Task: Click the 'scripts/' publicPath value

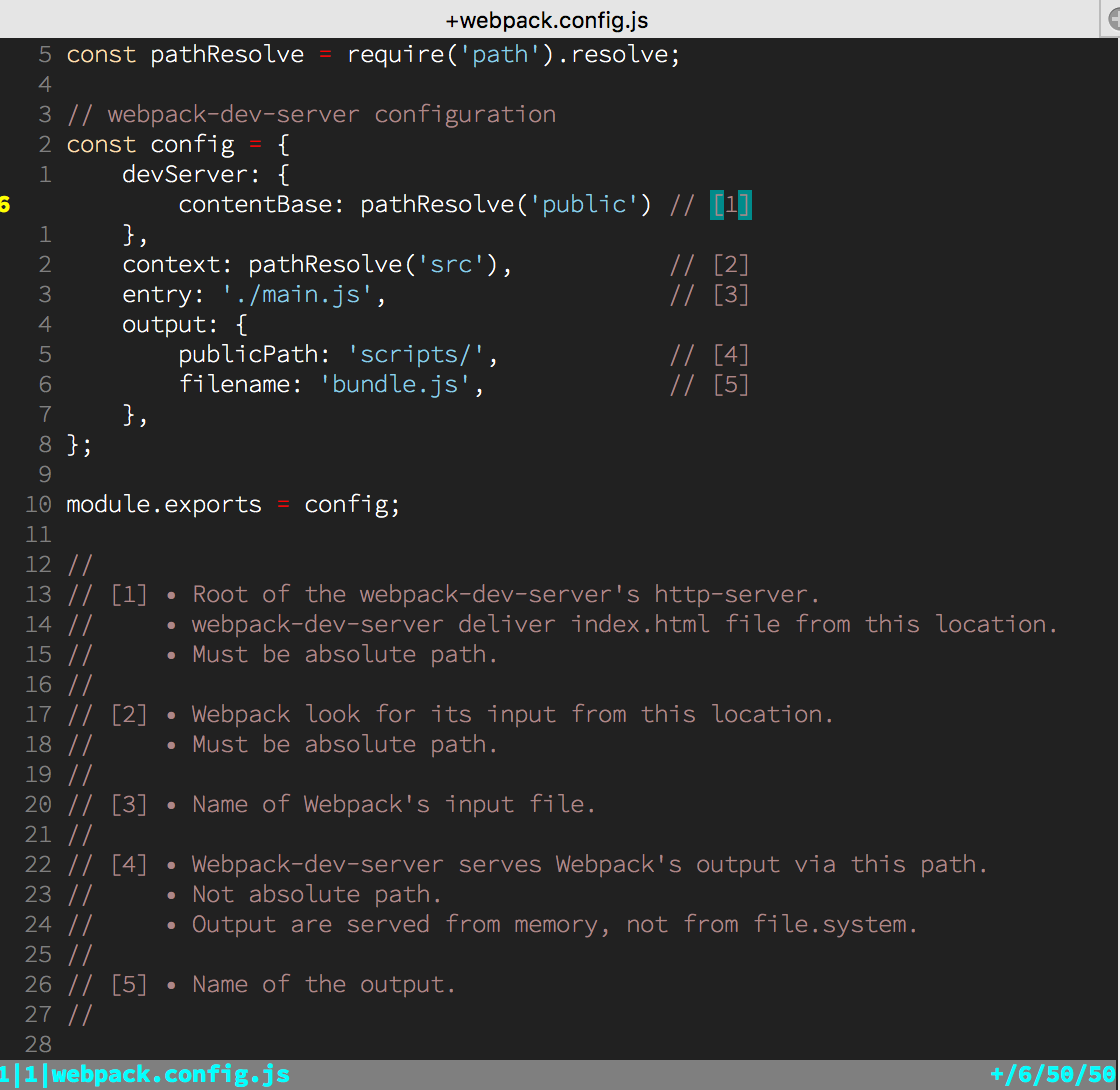Action: click(x=415, y=354)
